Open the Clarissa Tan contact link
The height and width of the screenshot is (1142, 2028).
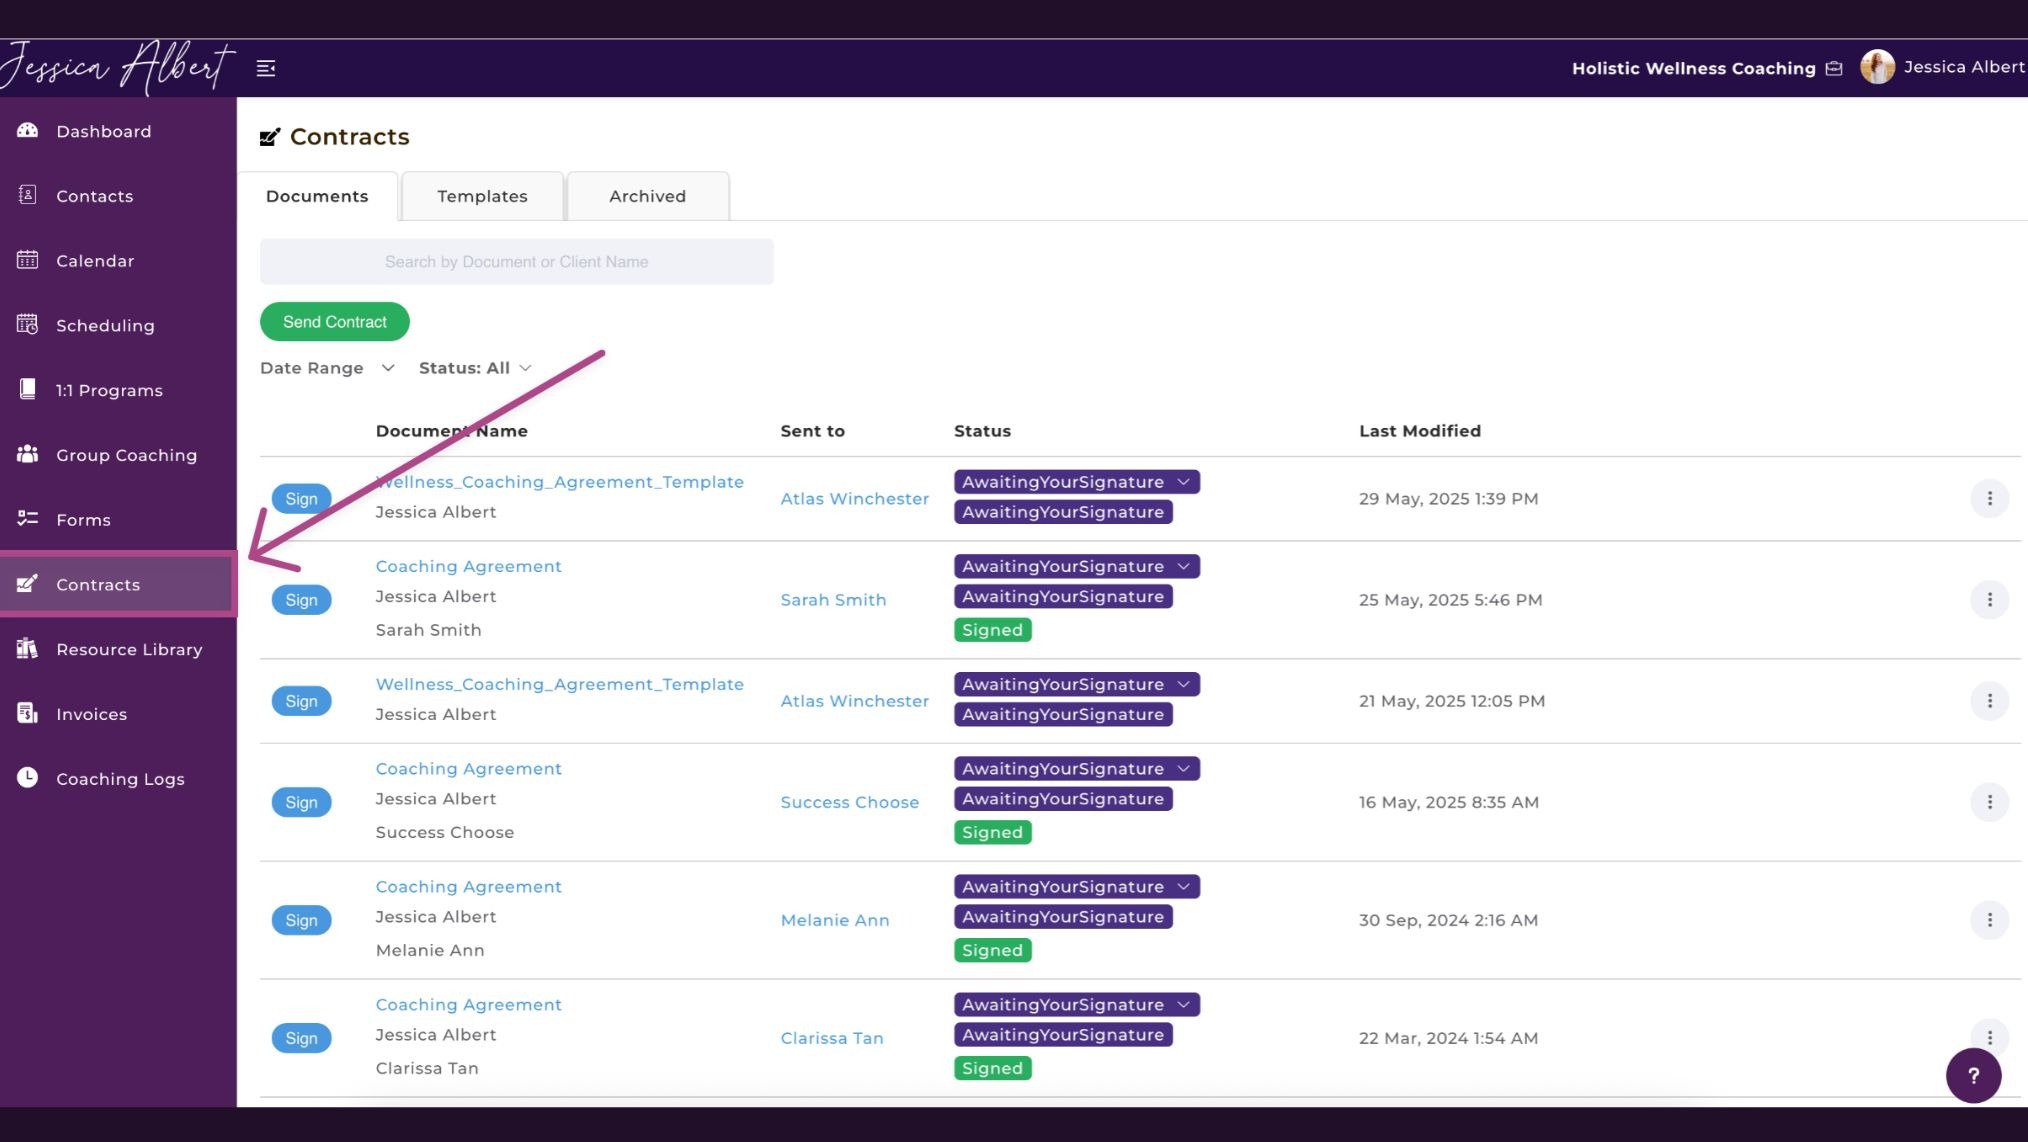coord(832,1038)
